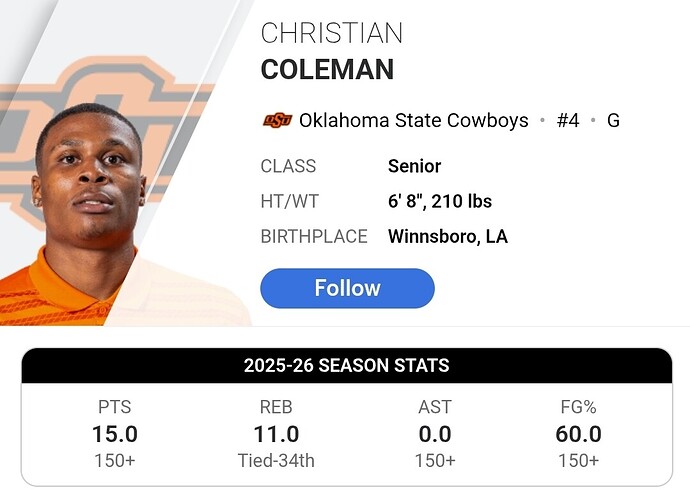
Task: Click the Winnsboro, LA birthplace text
Action: click(x=445, y=237)
